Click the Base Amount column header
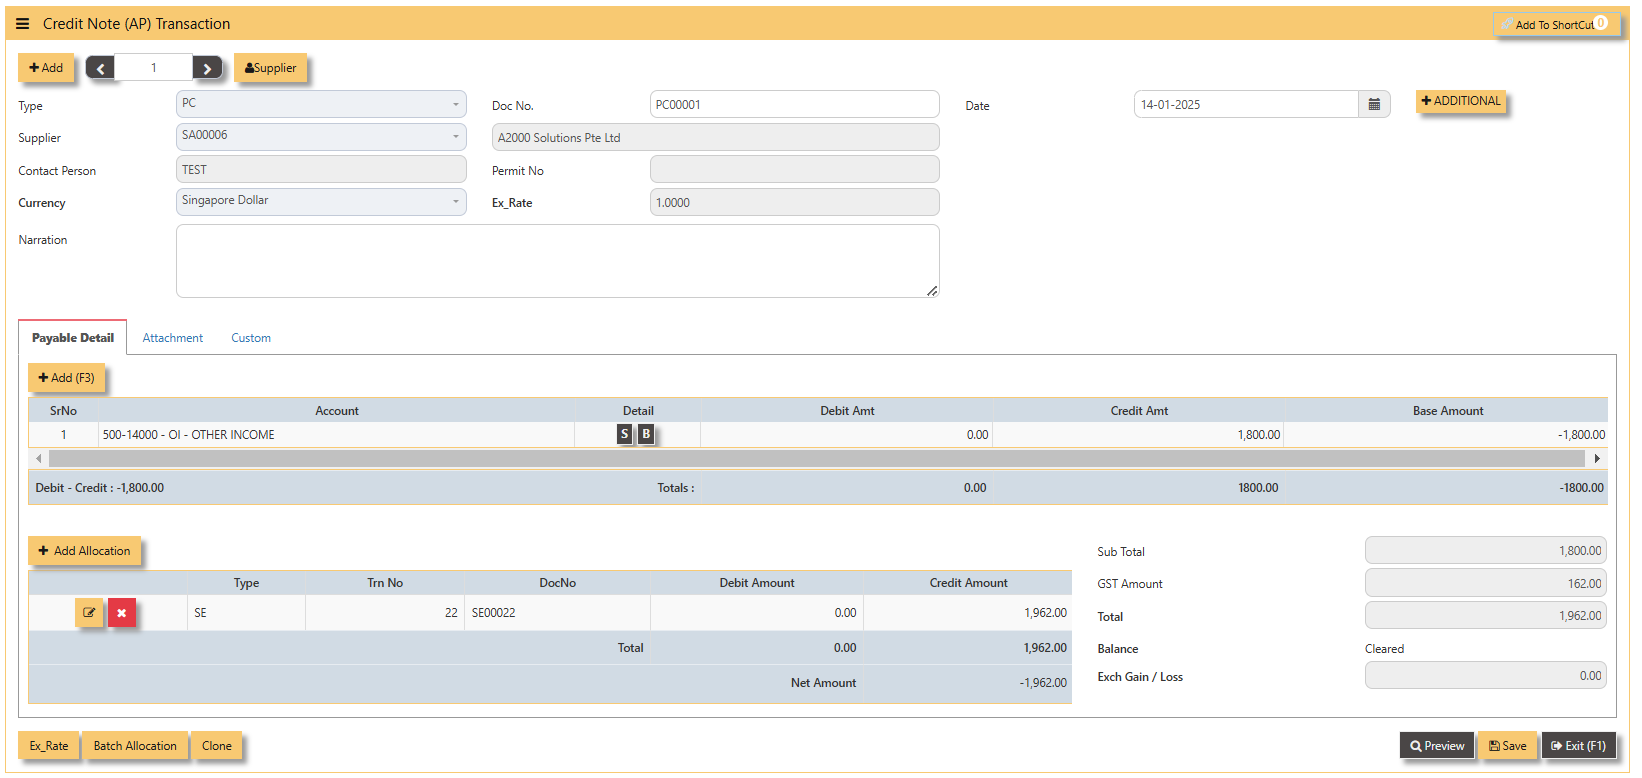Image resolution: width=1642 pixels, height=778 pixels. click(1446, 411)
